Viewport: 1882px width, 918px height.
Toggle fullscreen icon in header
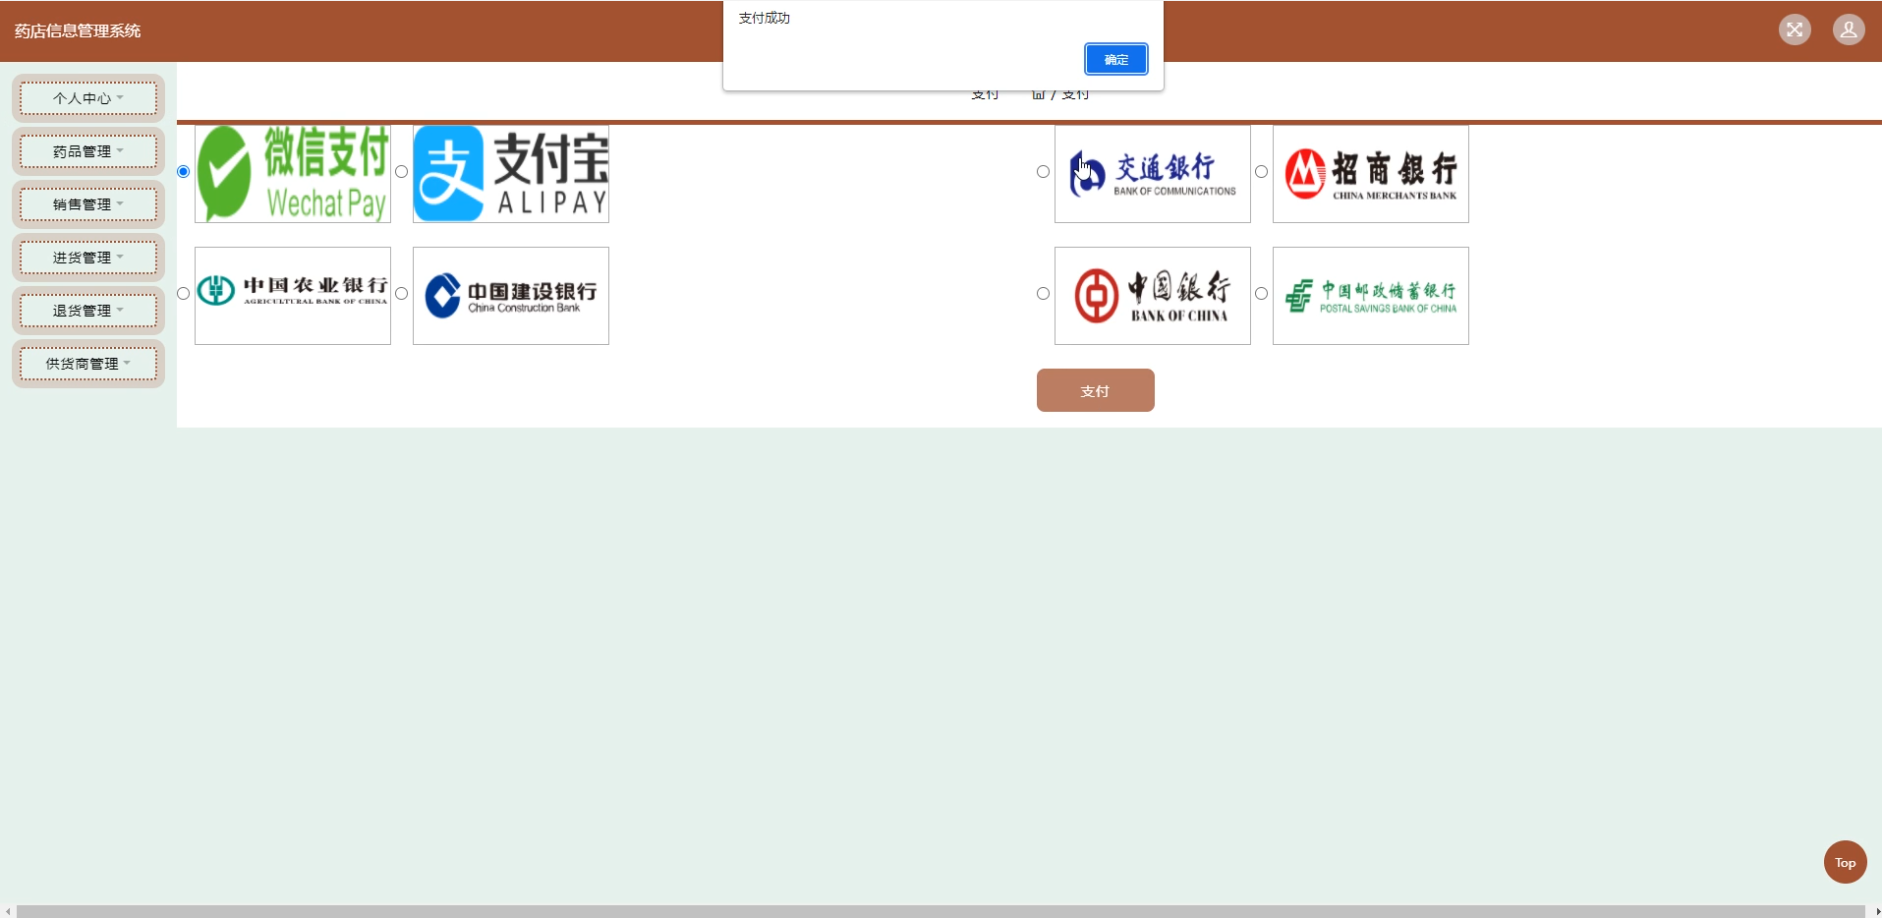(1795, 30)
